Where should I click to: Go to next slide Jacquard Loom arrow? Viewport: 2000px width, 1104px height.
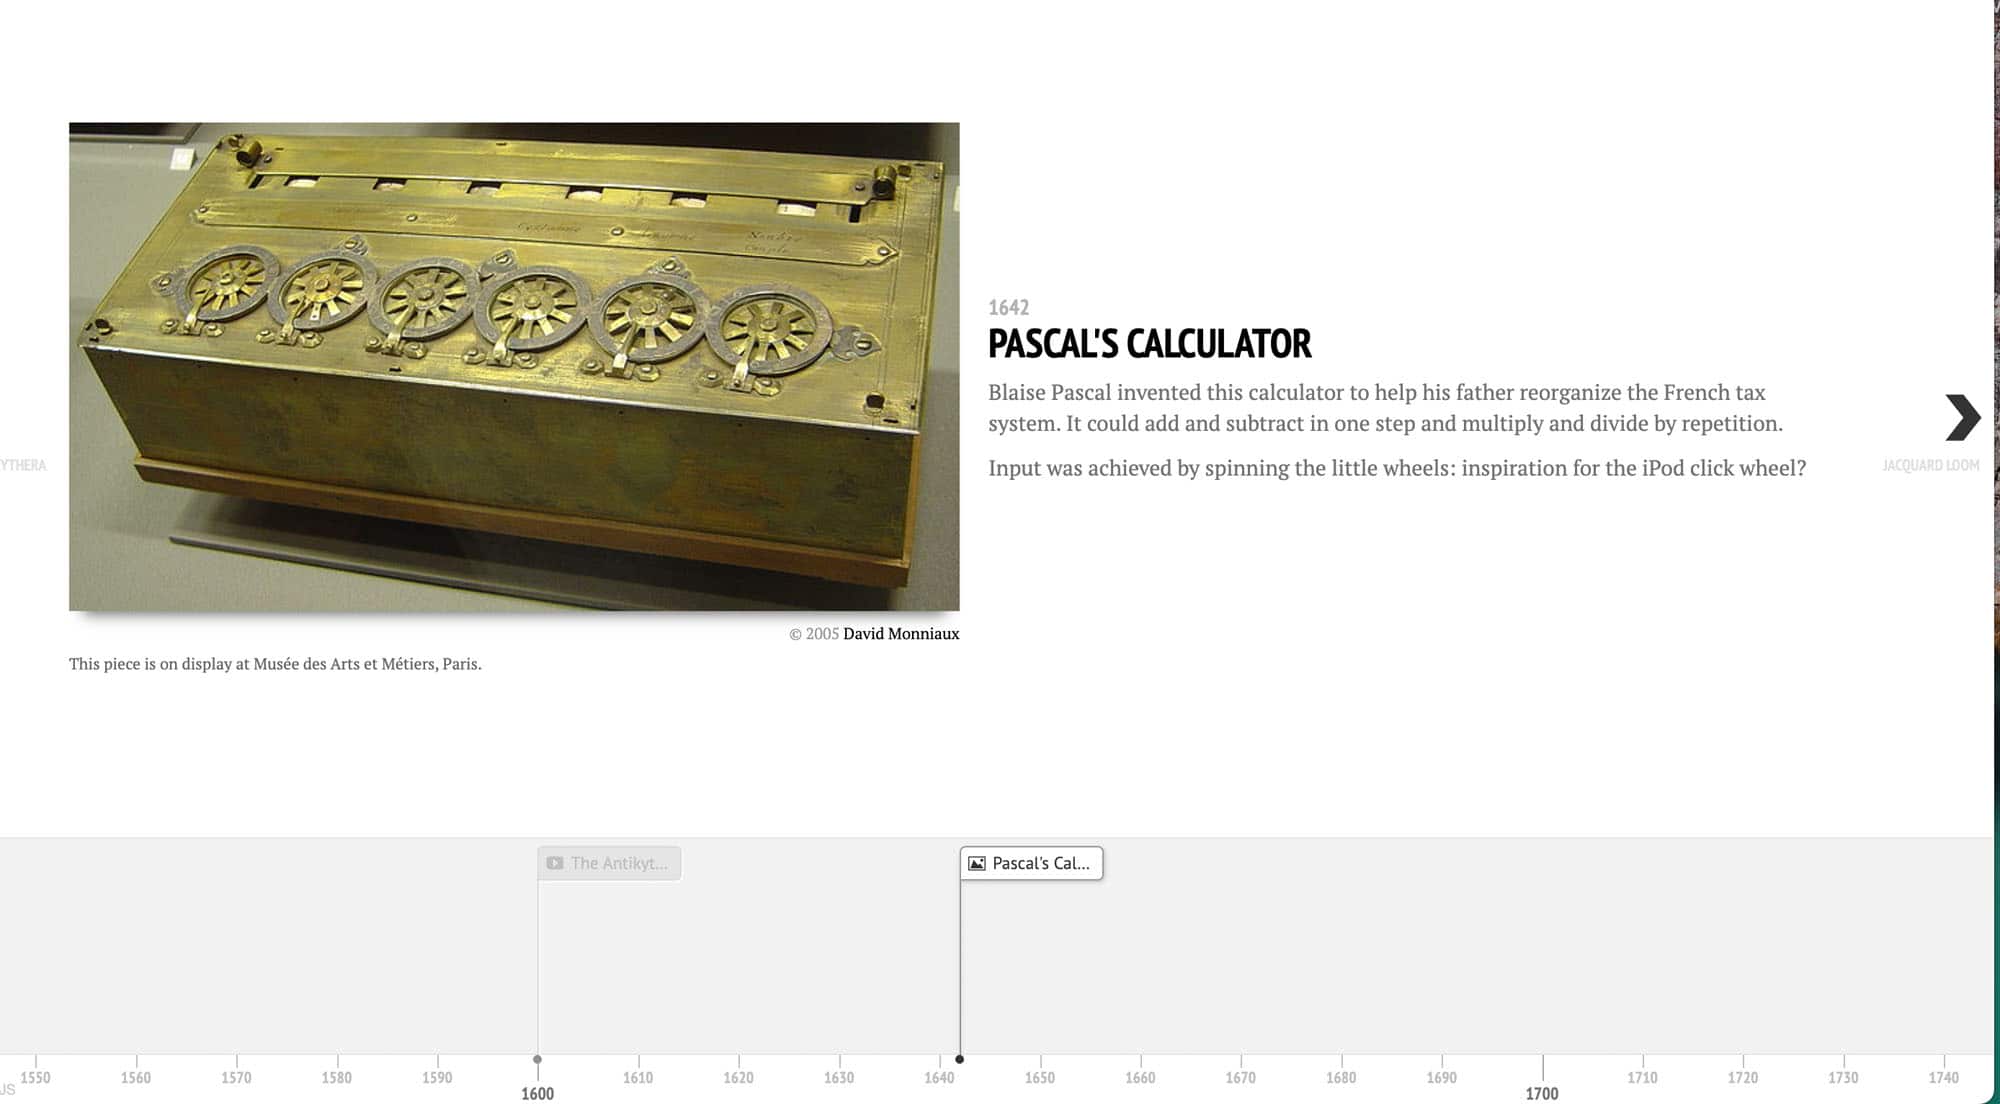1962,417
